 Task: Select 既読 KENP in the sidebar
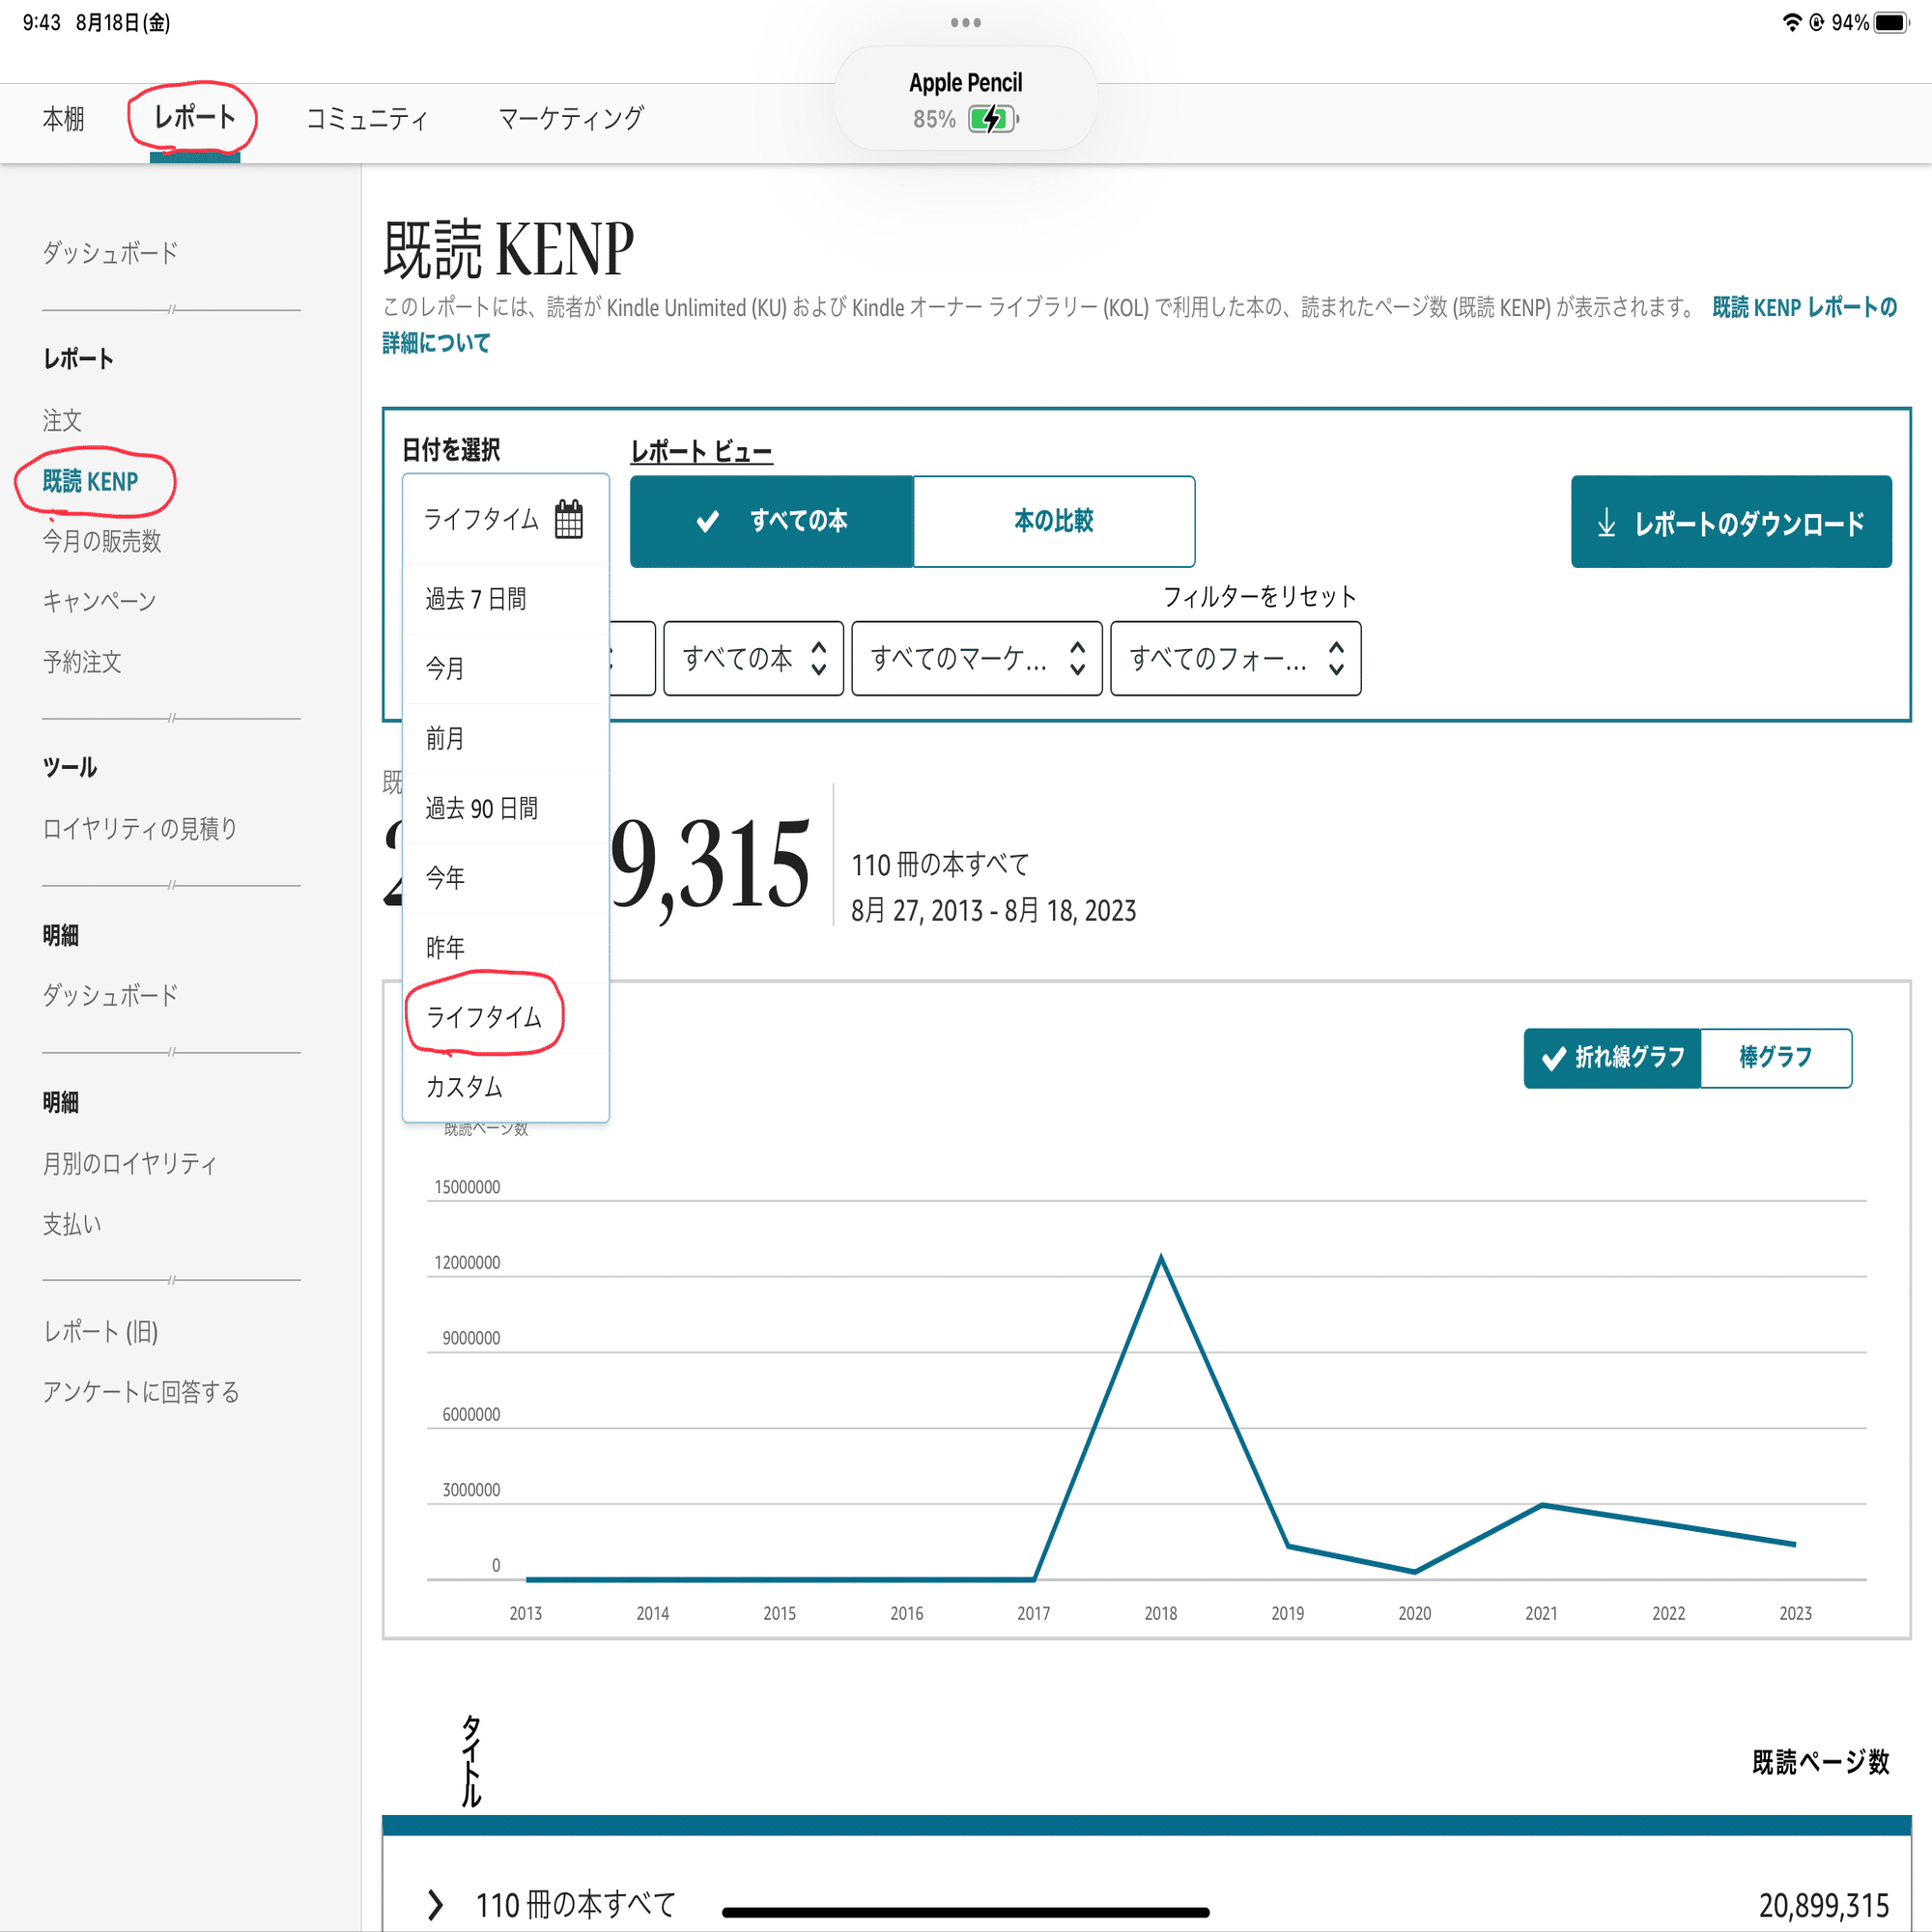88,482
